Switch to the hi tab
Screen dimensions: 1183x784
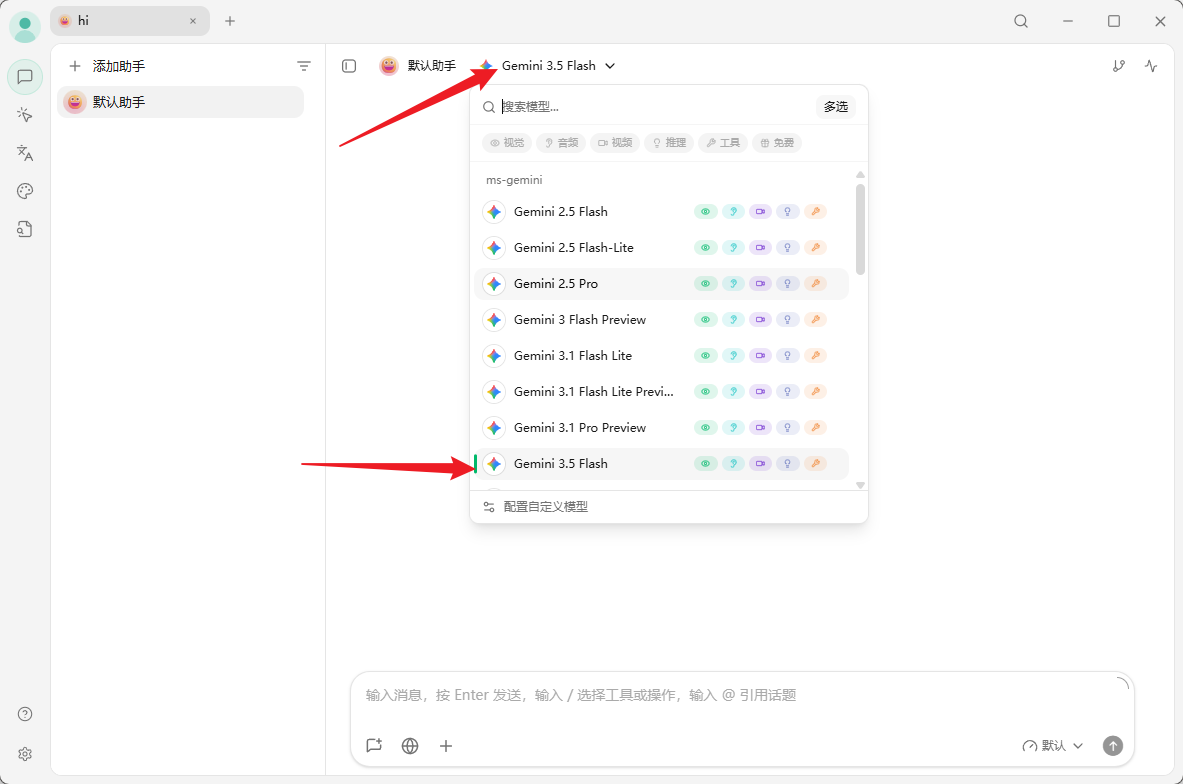[130, 21]
